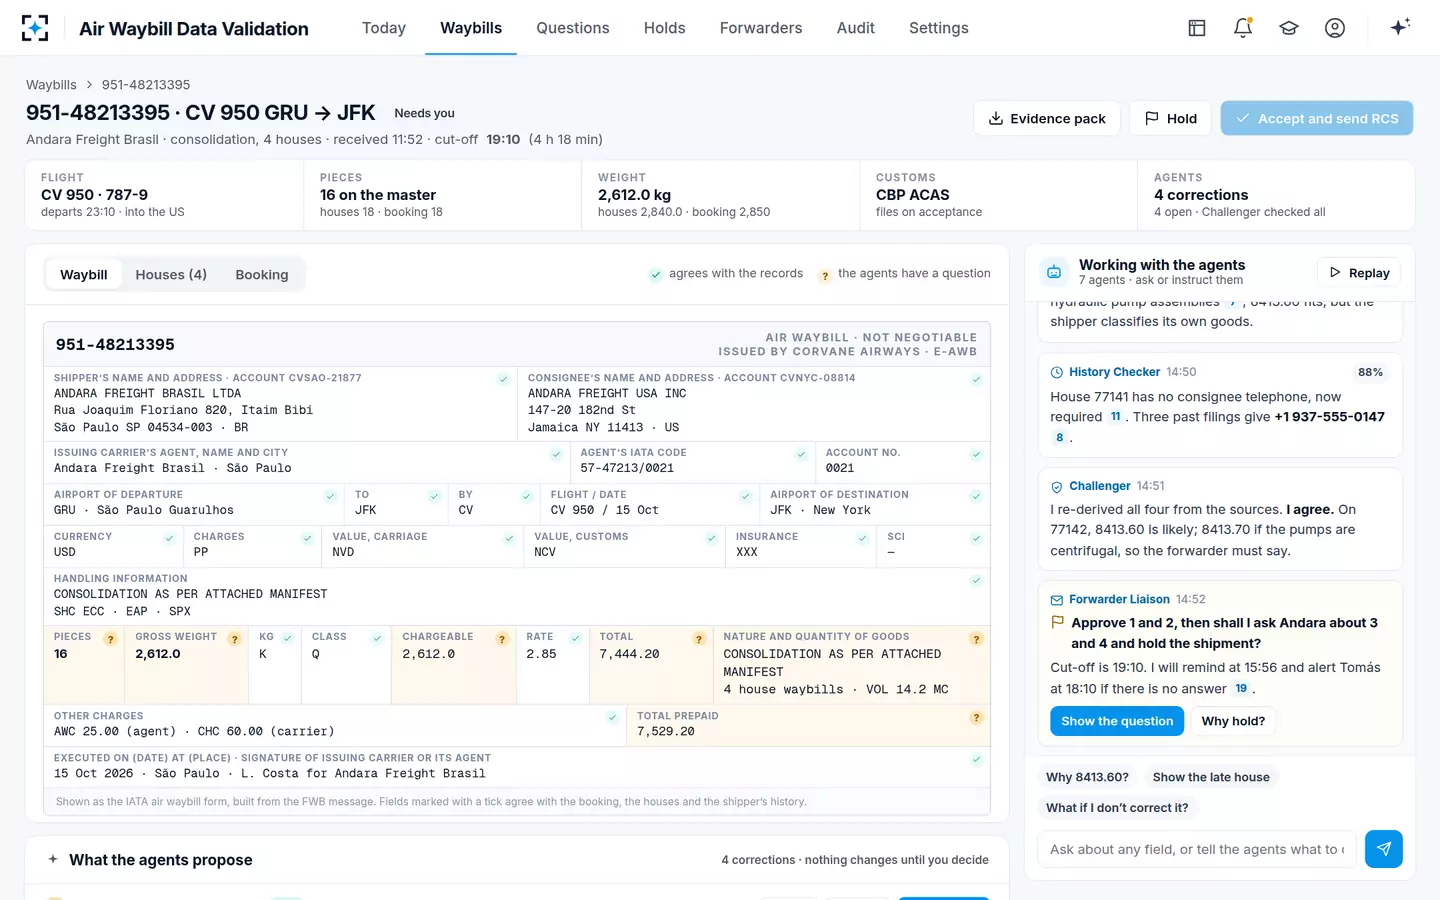The image size is (1440, 900).
Task: Click the sparkle assistant icon
Action: click(1400, 27)
